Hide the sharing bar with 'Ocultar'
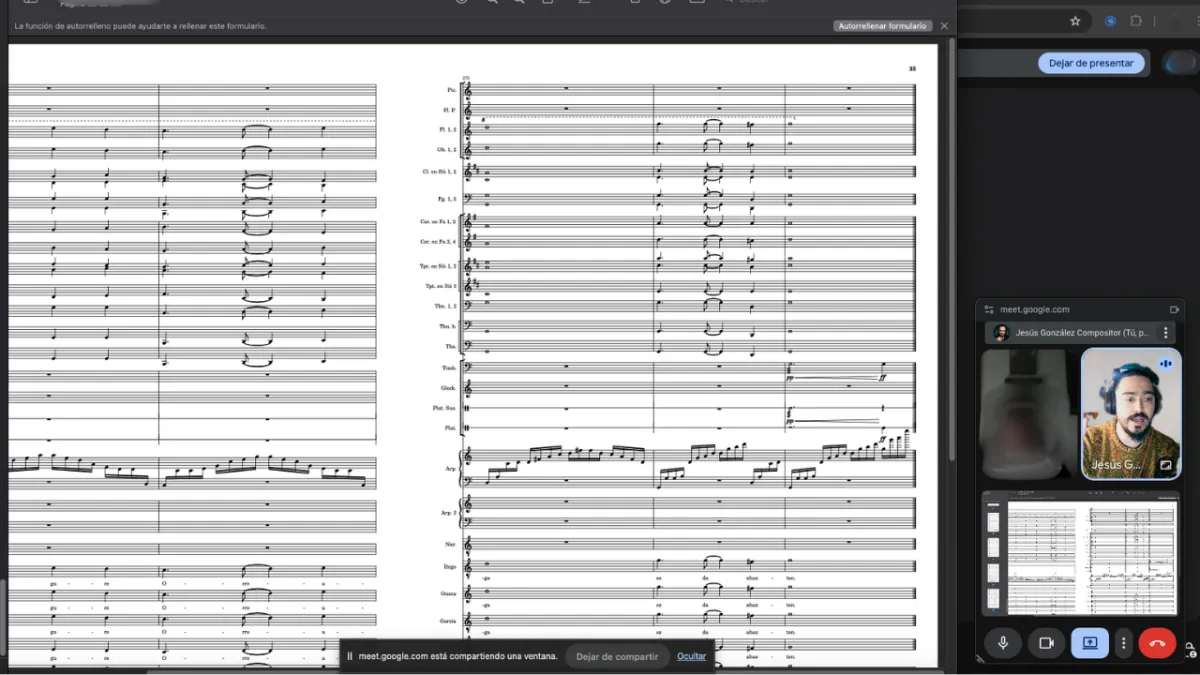Image resolution: width=1200 pixels, height=675 pixels. [x=691, y=657]
